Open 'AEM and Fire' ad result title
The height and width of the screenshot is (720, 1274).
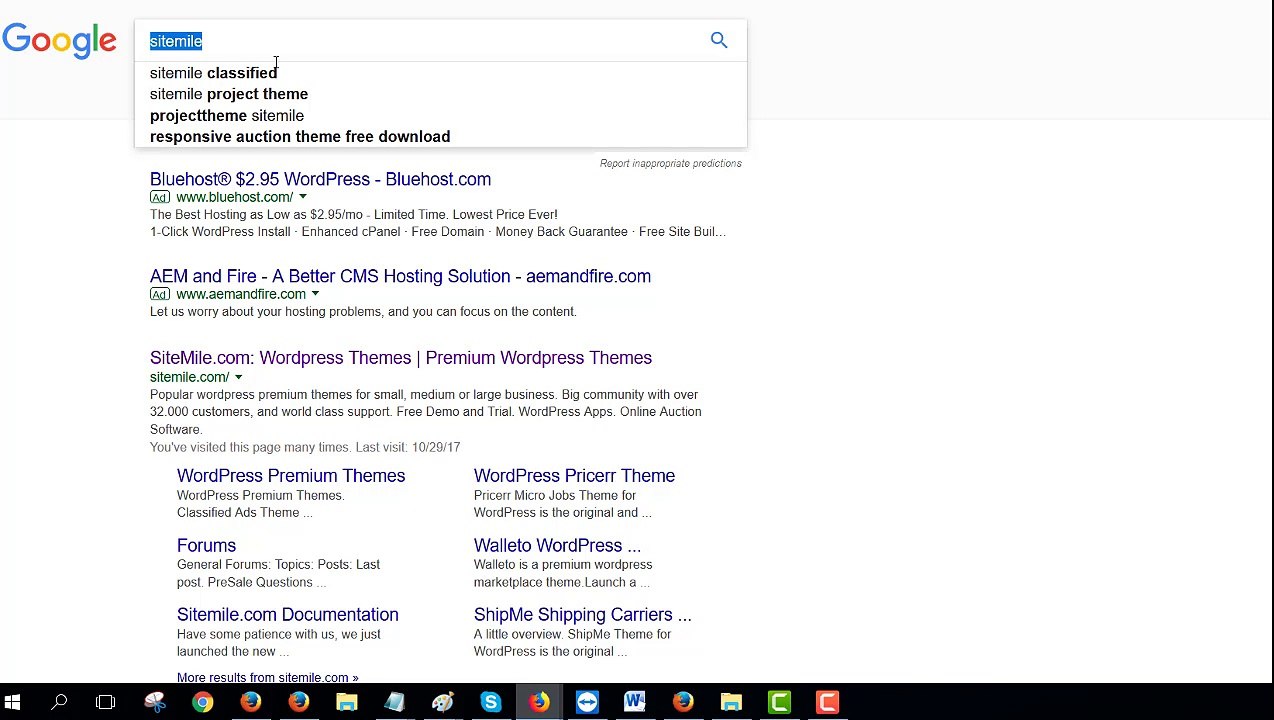point(400,276)
